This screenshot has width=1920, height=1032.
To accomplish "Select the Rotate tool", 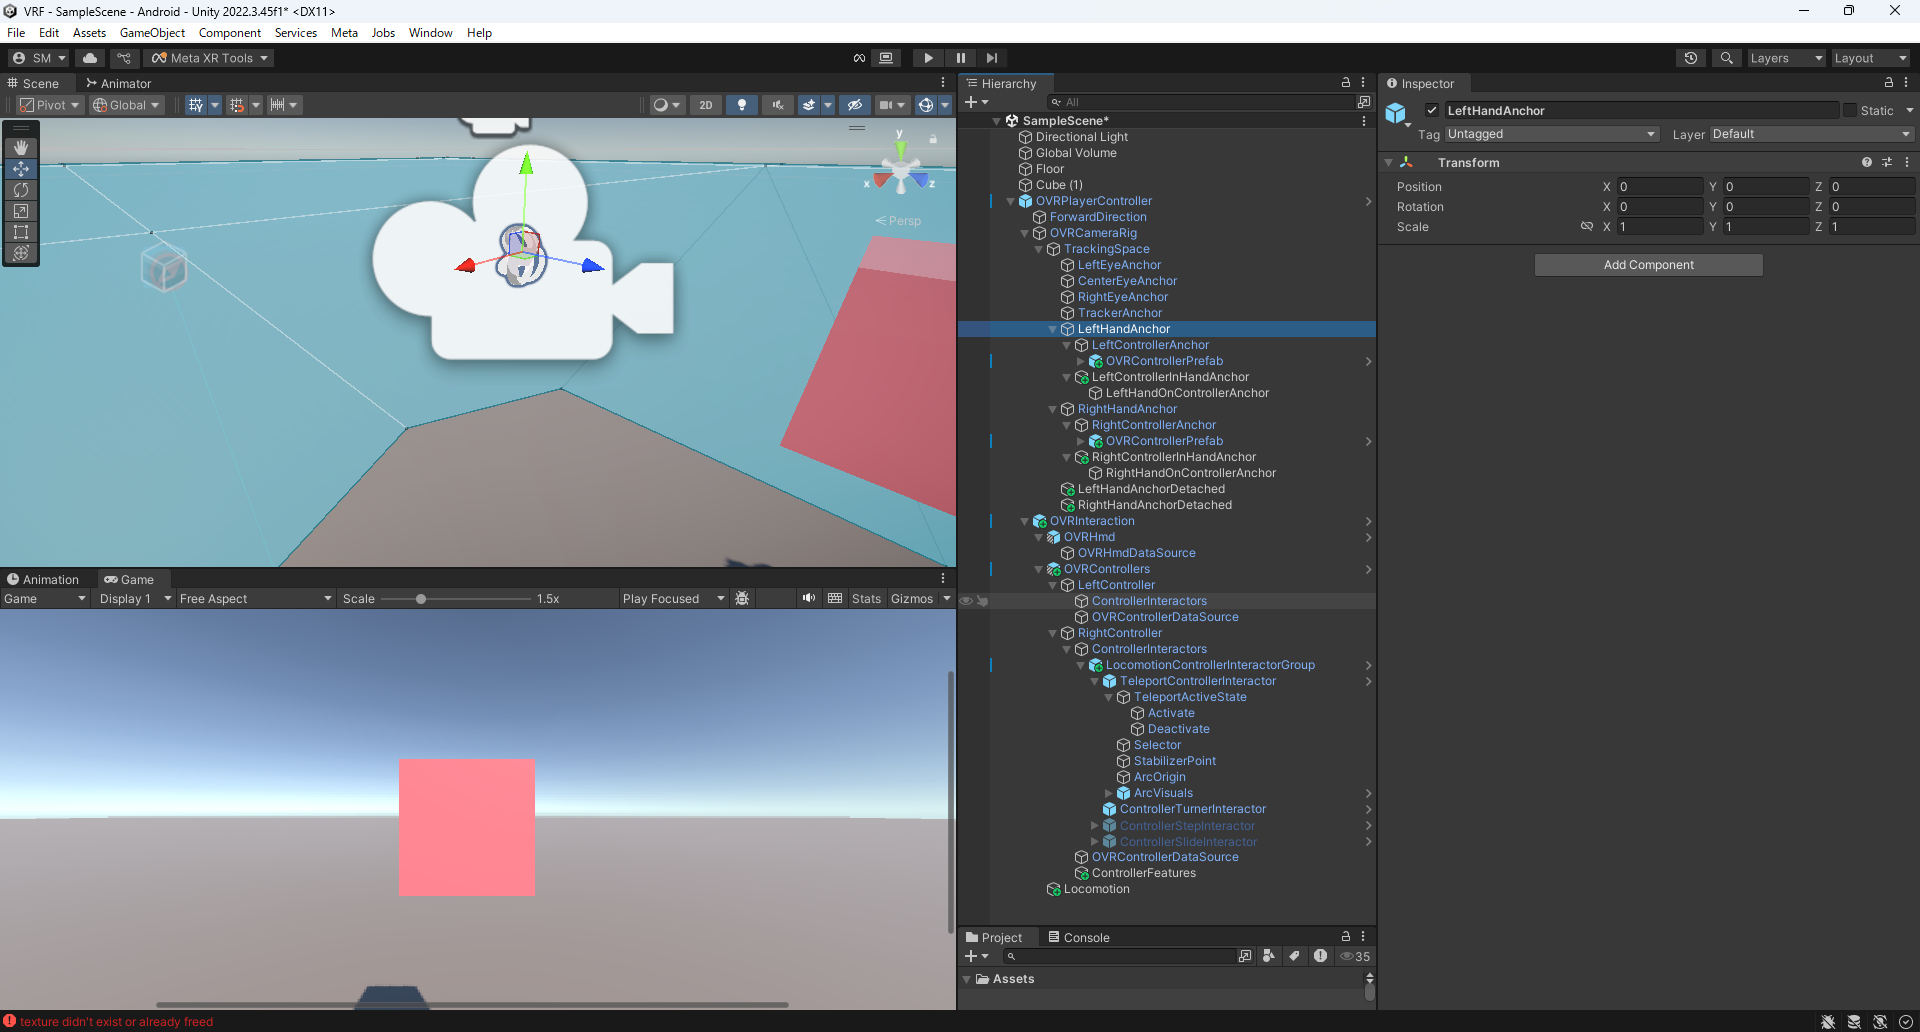I will point(21,190).
